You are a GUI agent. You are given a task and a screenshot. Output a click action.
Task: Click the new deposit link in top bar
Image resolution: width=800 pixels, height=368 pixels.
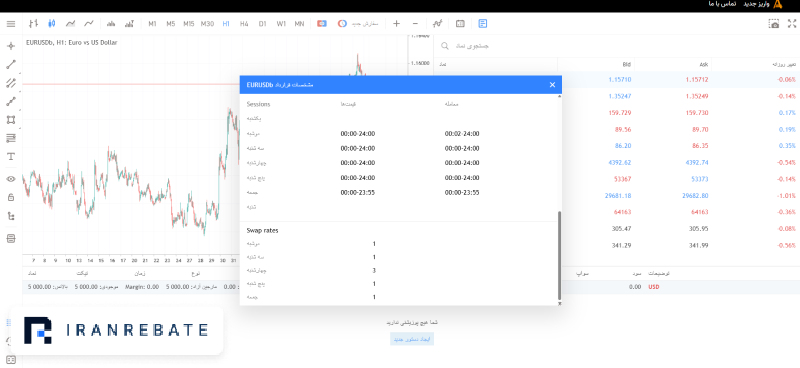(756, 4)
